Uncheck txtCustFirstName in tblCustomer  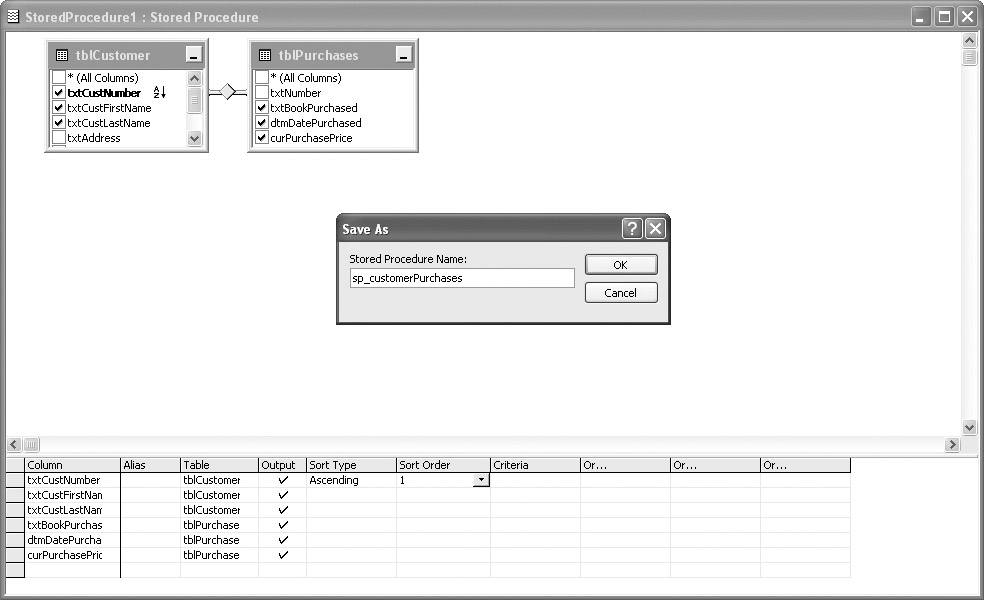(59, 108)
